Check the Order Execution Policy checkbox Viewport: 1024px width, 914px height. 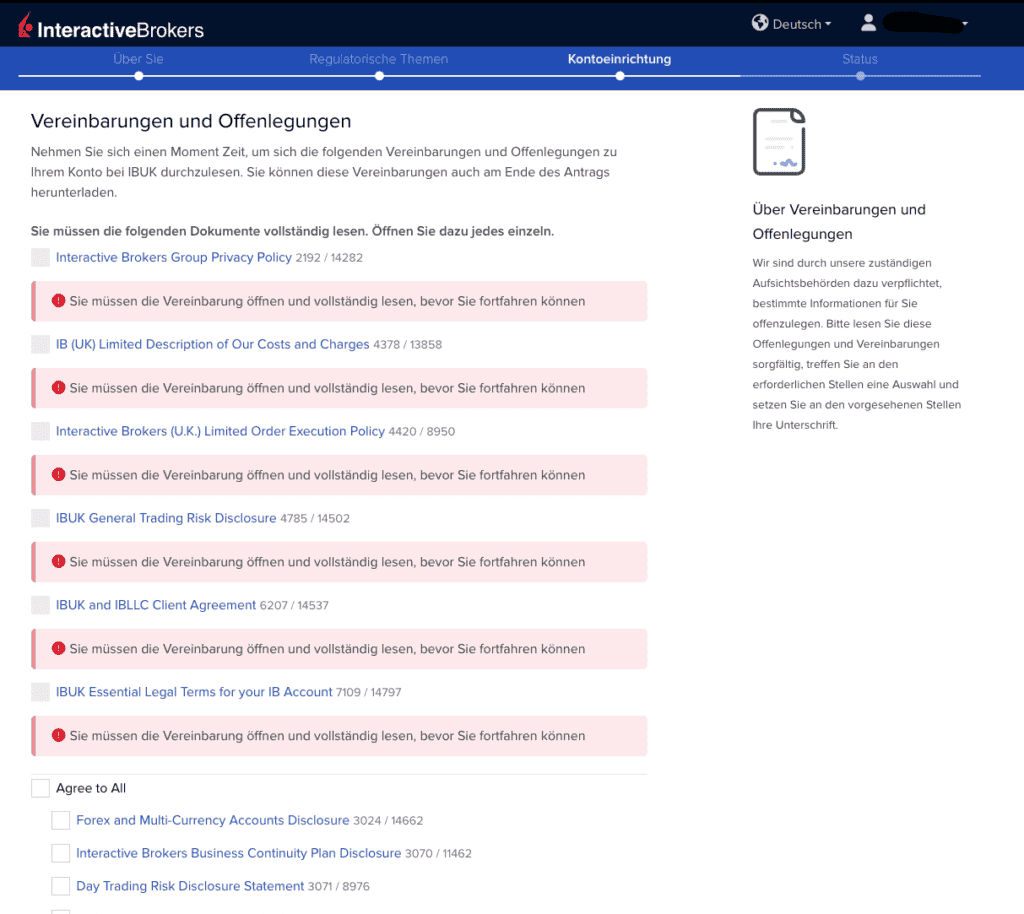coord(40,431)
